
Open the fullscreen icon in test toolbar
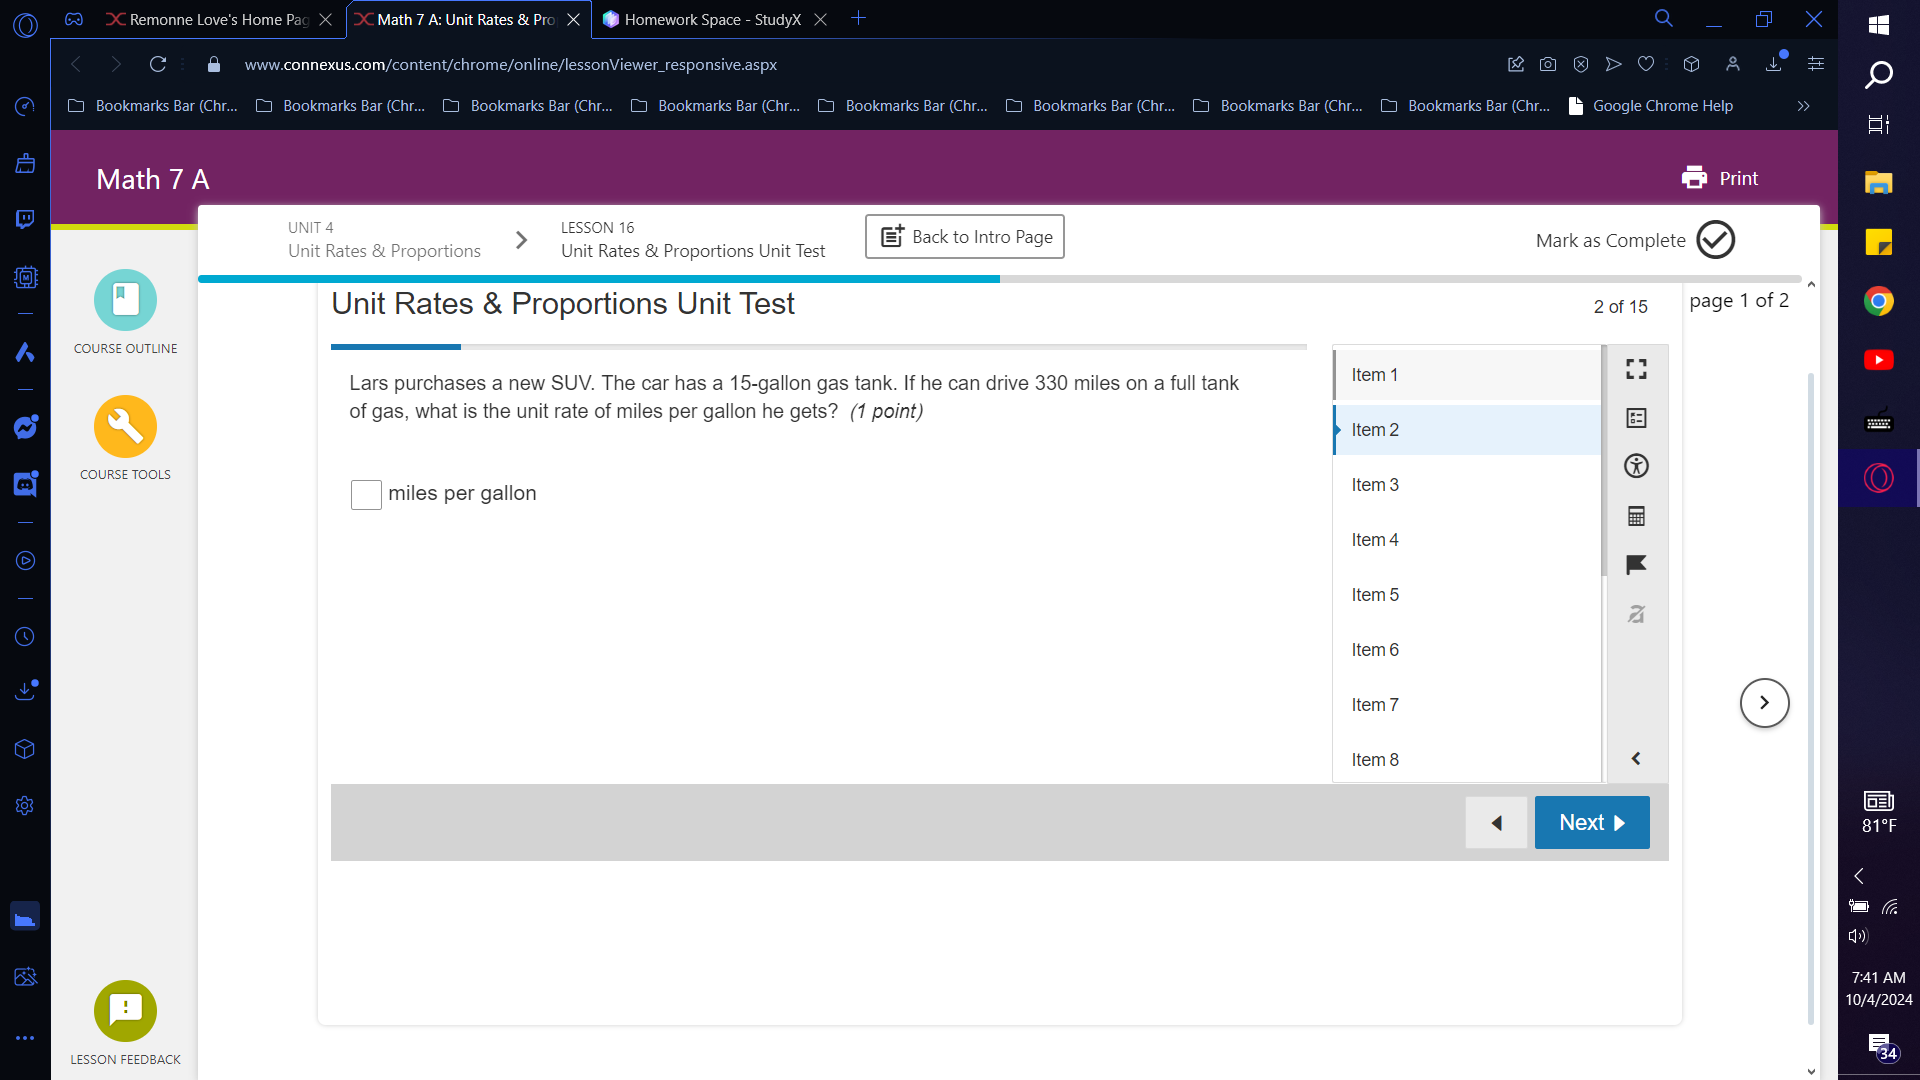tap(1636, 370)
